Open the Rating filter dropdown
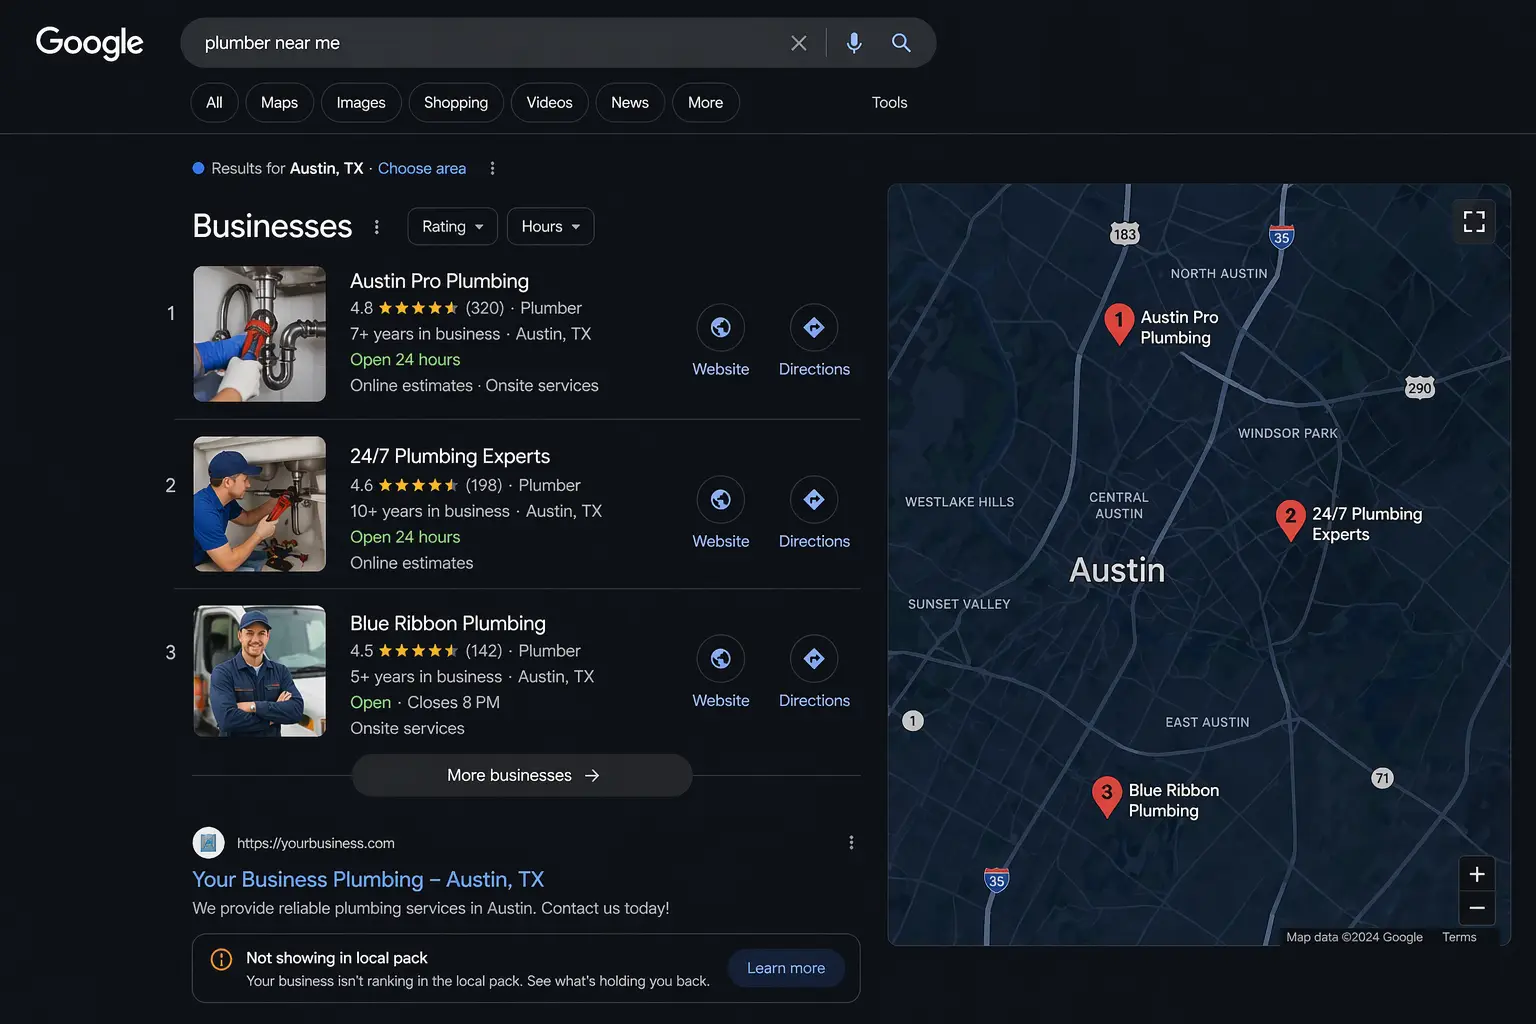1536x1024 pixels. (x=452, y=227)
